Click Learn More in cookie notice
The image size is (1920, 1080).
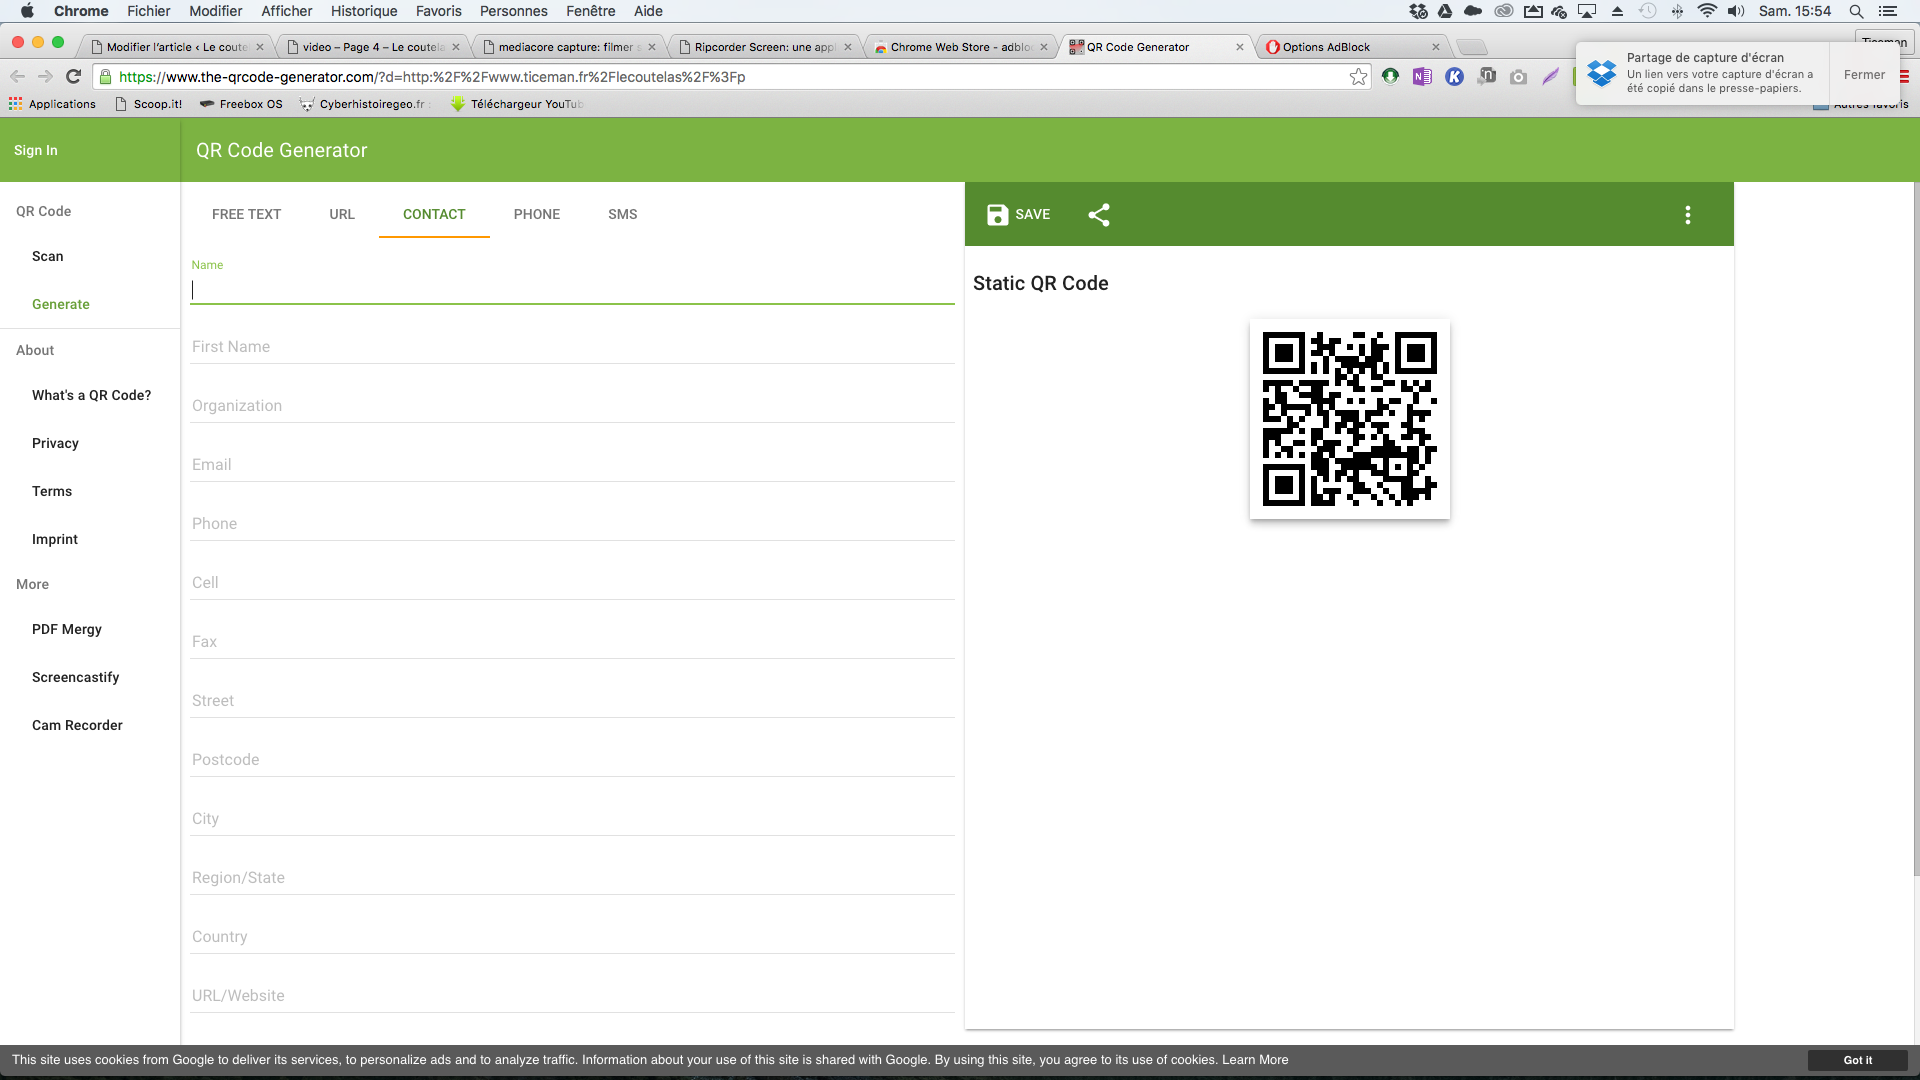coord(1255,1060)
